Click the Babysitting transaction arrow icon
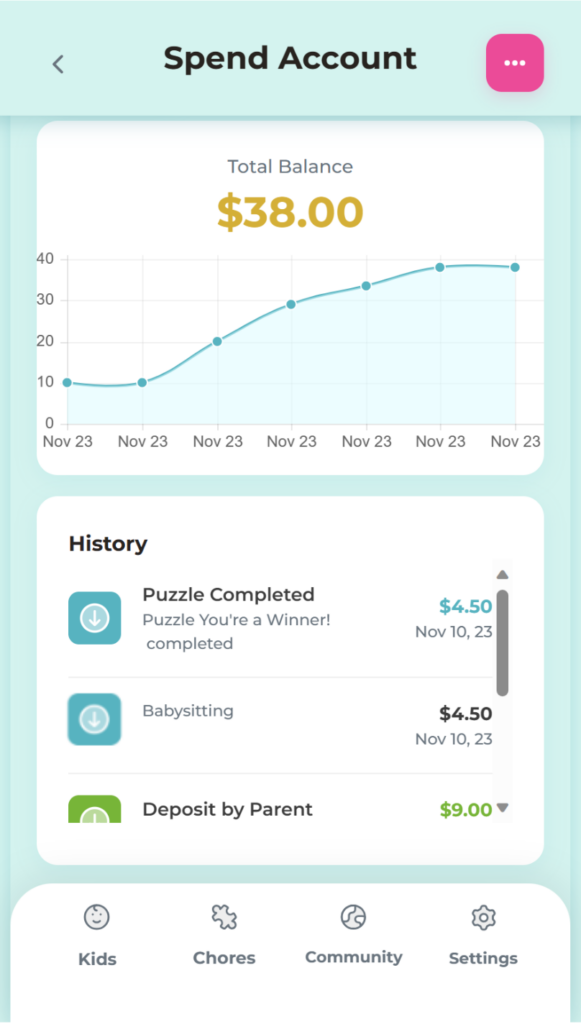 94,719
